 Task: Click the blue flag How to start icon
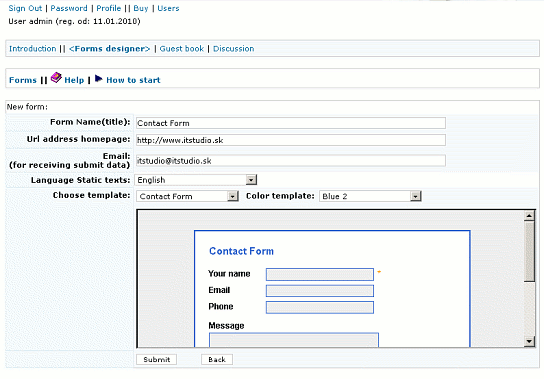[x=99, y=79]
